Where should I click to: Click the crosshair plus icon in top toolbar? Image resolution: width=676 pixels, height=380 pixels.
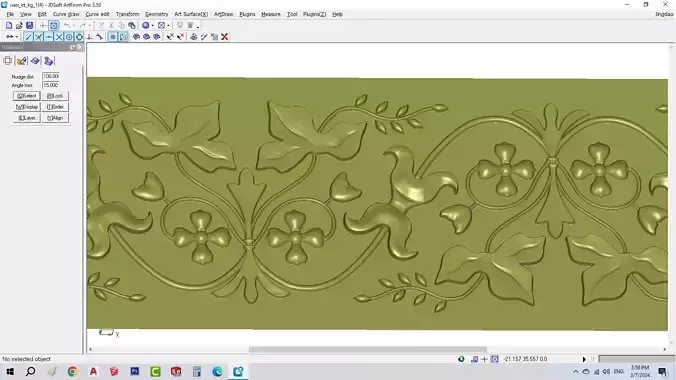tap(43, 25)
